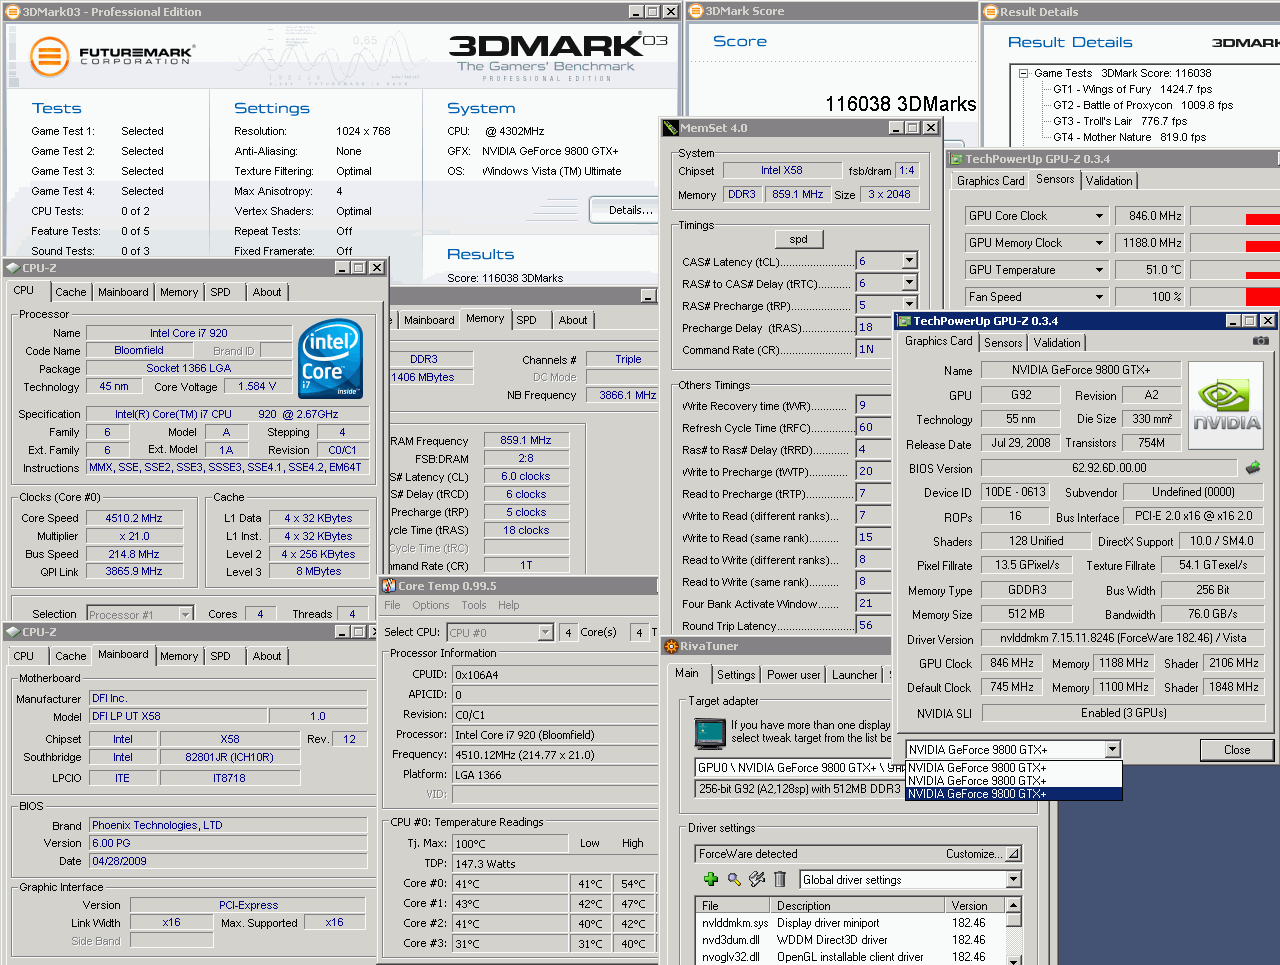Screen dimensions: 1280x965
Task: Open the Processor #1 selection dropdown in CPU-Z
Action: coord(185,614)
